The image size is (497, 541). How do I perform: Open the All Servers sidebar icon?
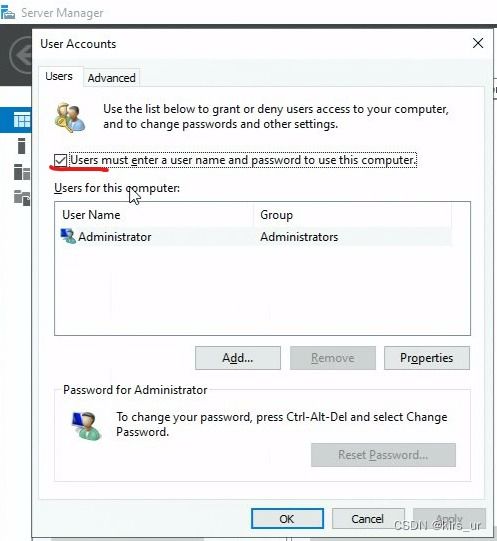22,171
